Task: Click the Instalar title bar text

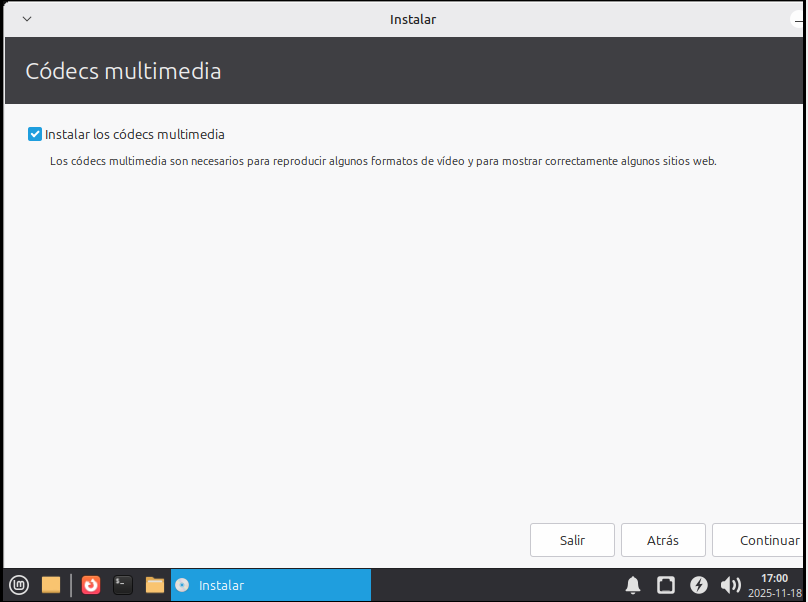Action: point(413,18)
